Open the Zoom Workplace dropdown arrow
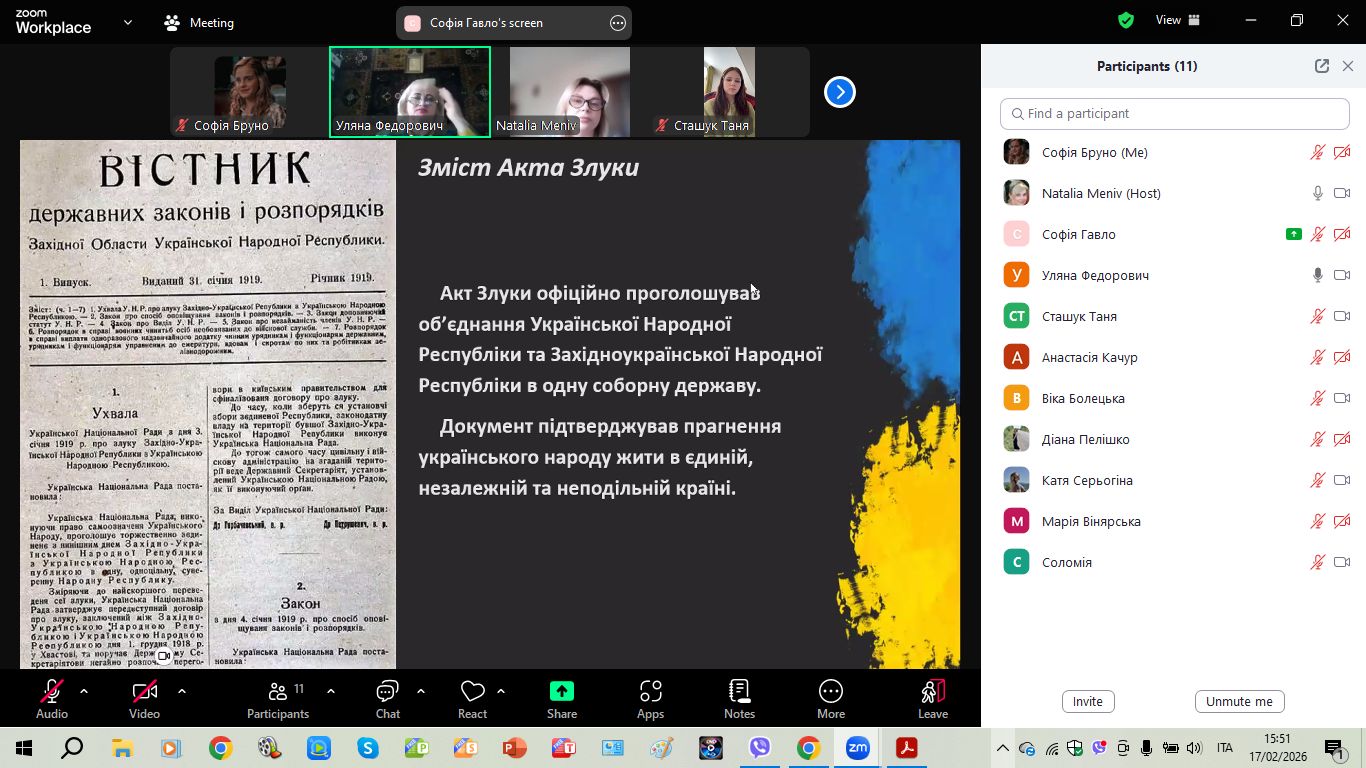Viewport: 1366px width, 768px height. pos(127,22)
